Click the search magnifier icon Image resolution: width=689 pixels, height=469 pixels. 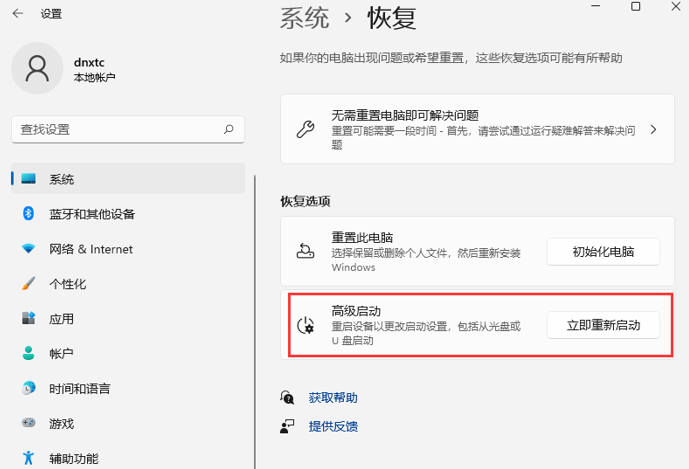(228, 129)
